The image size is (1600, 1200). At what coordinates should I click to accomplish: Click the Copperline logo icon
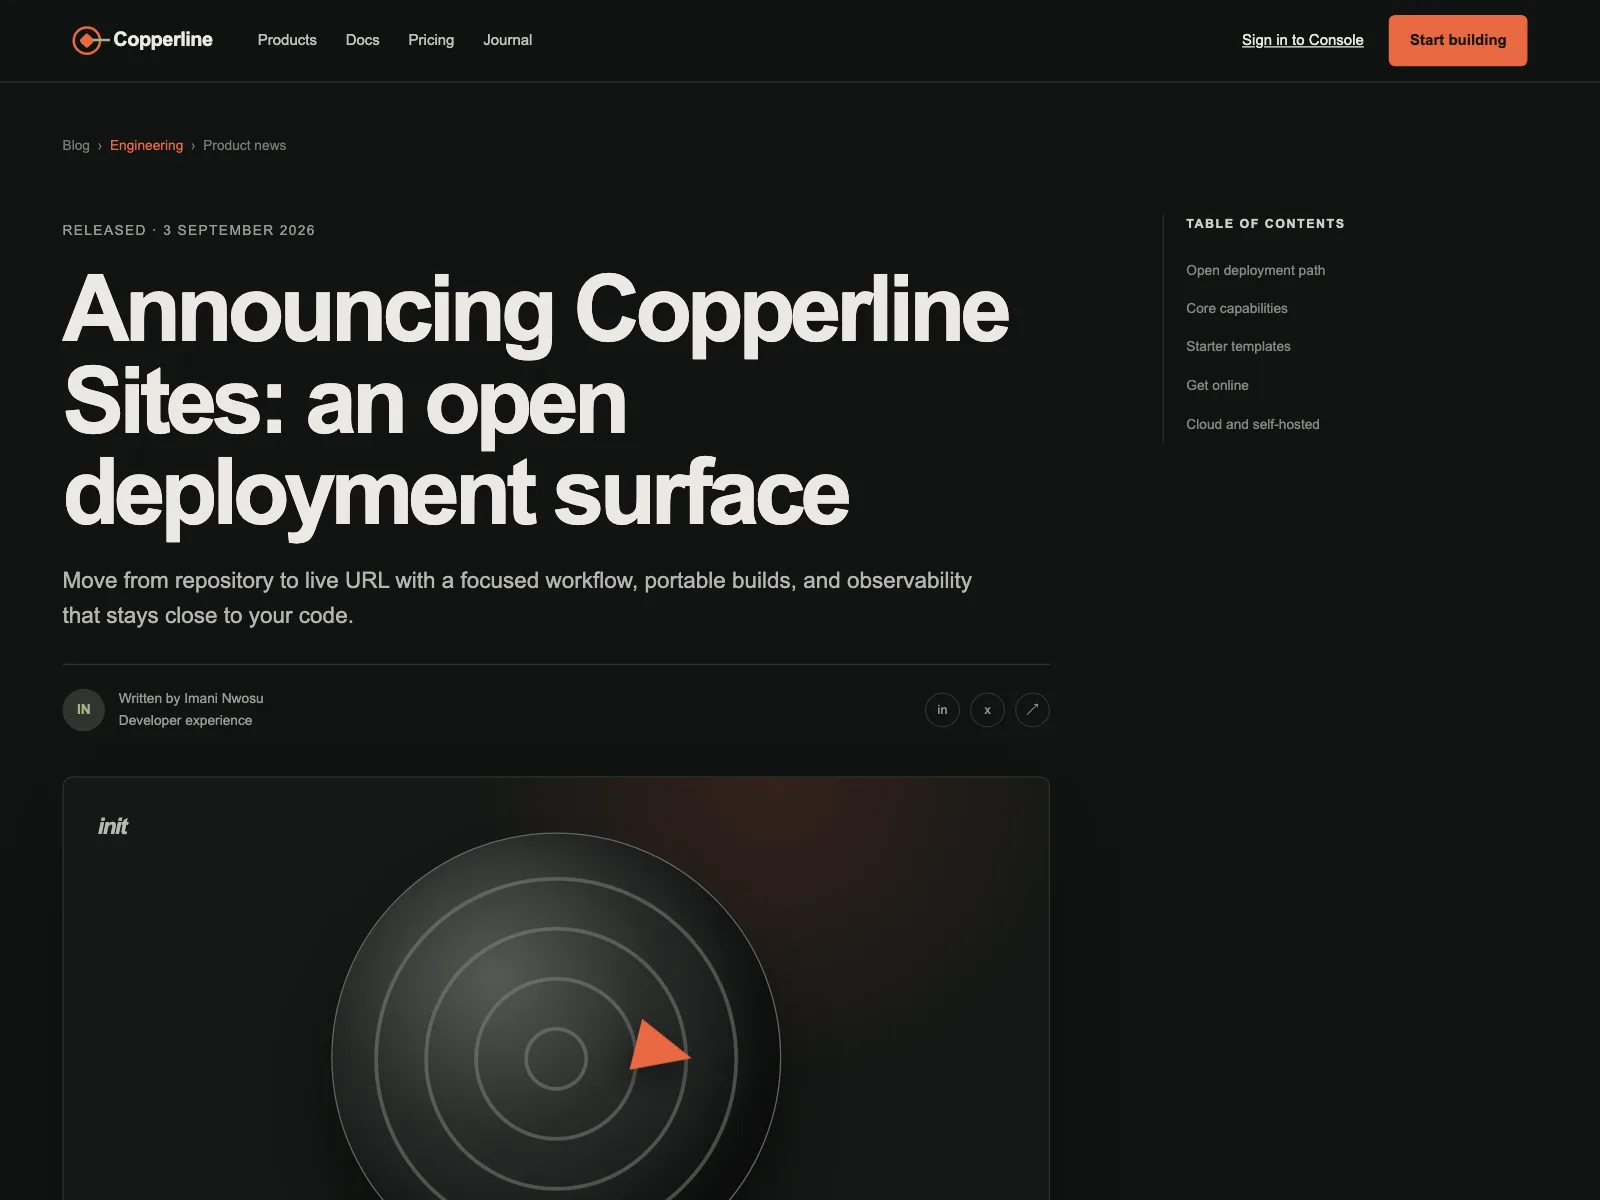(88, 40)
